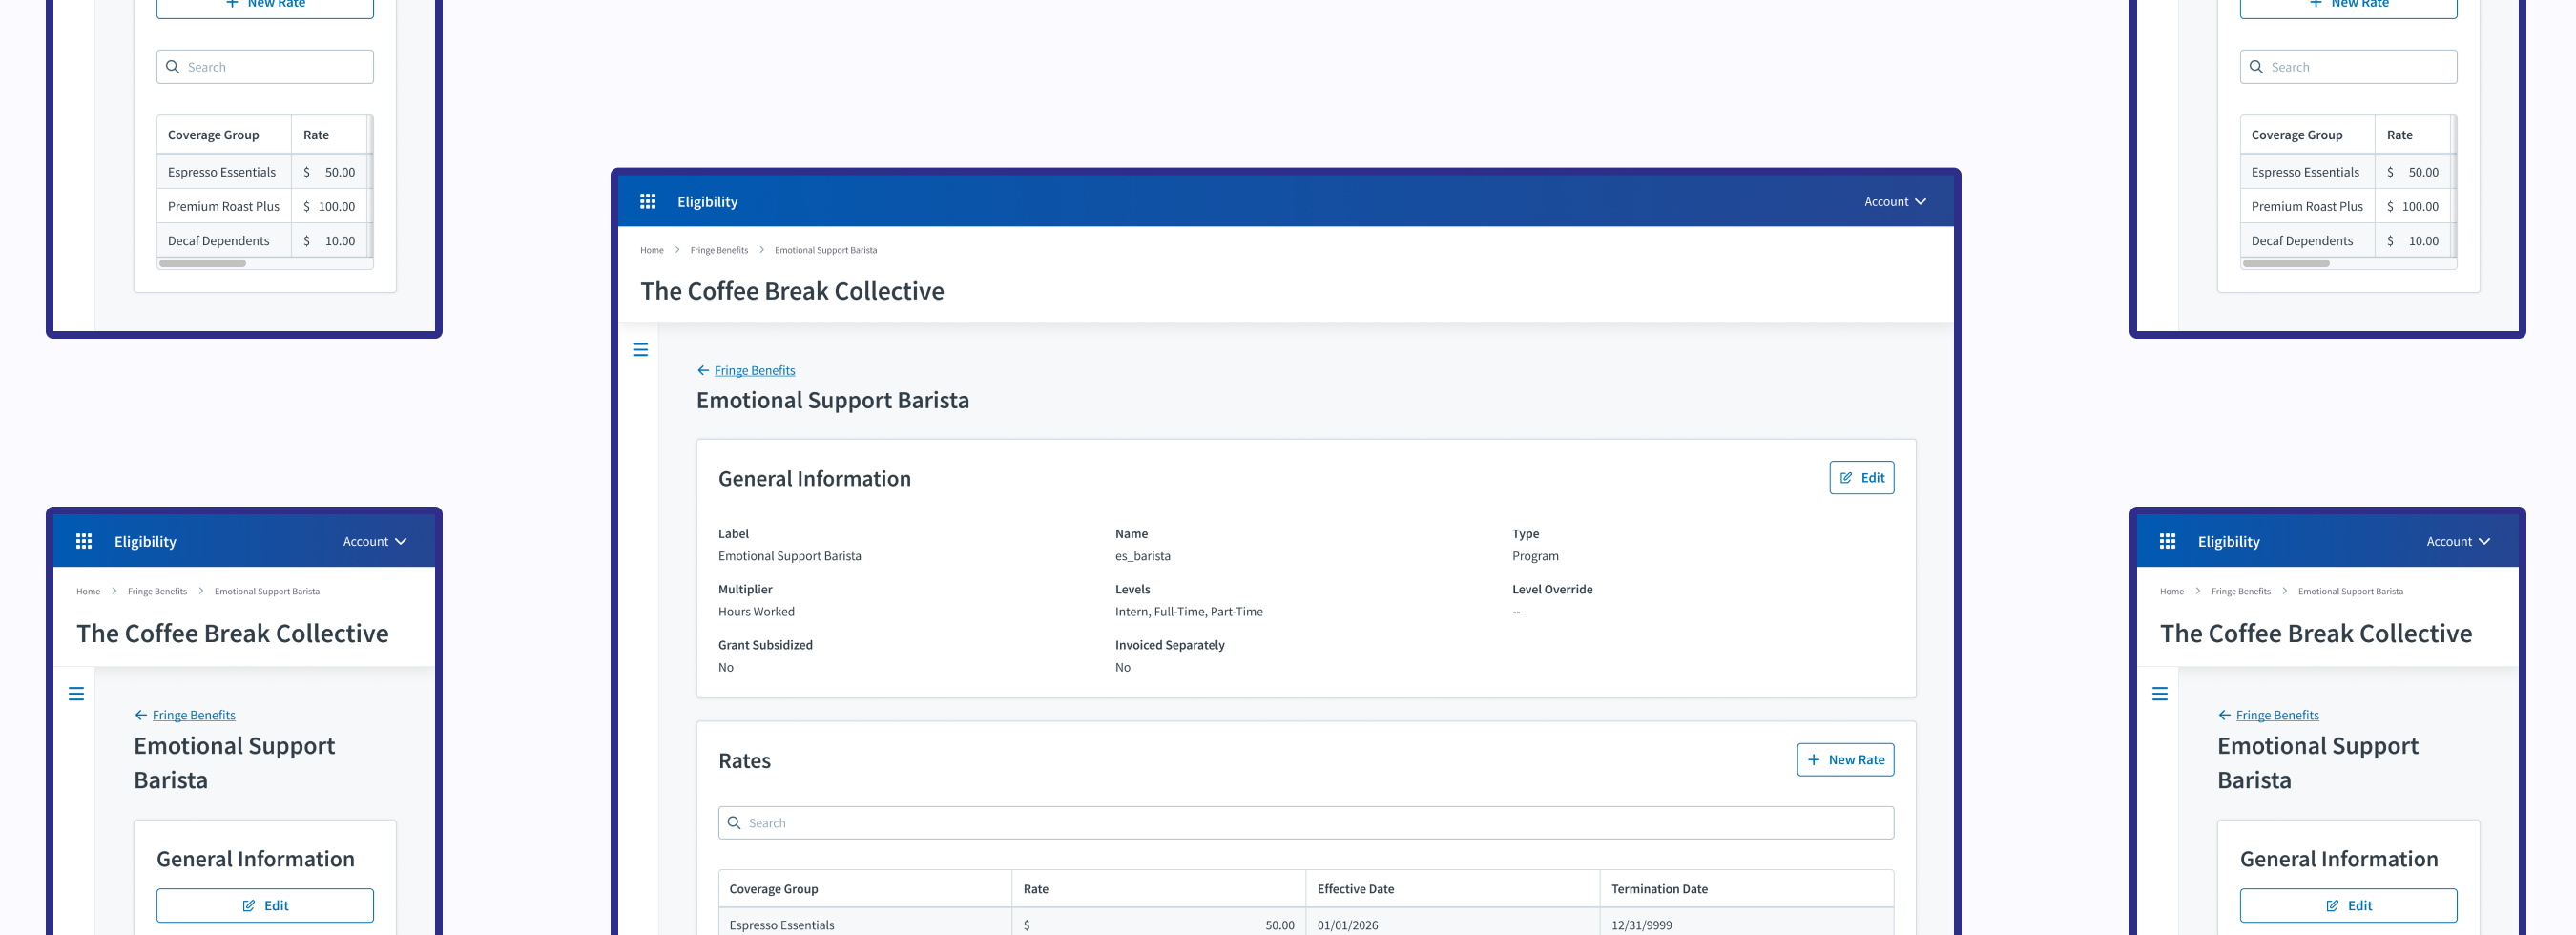Click the horizontal scrollbar under the top-left rates table
The width and height of the screenshot is (2576, 935).
[203, 264]
